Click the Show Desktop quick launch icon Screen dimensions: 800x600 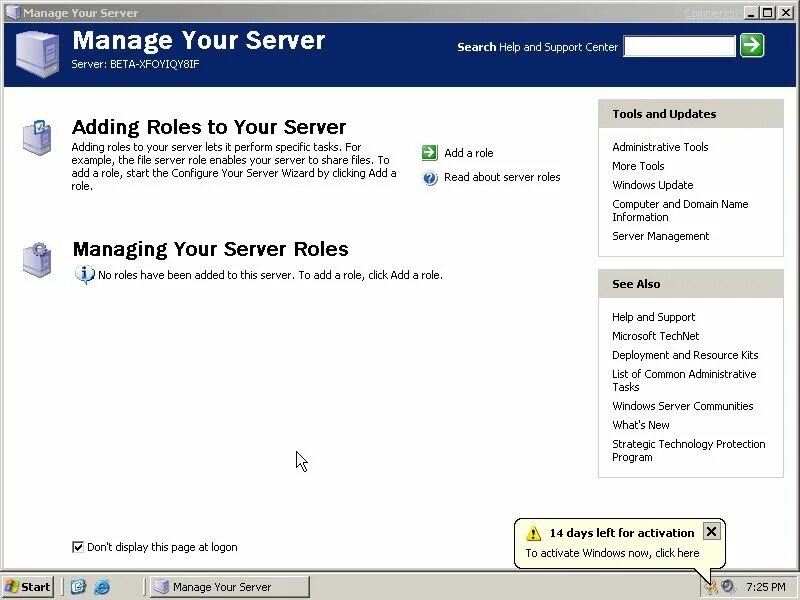tap(78, 587)
